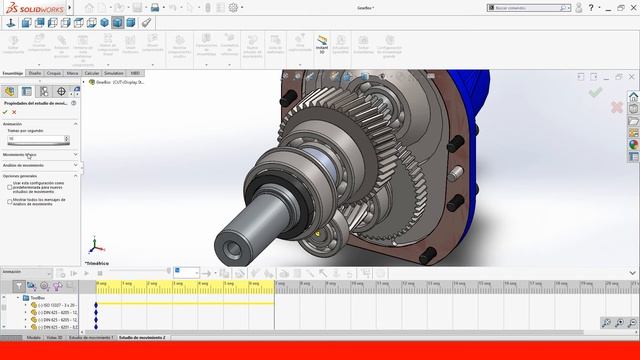Check 'Usar esta configuración como predeterminada' checkbox
This screenshot has height=360, width=640.
click(x=9, y=187)
